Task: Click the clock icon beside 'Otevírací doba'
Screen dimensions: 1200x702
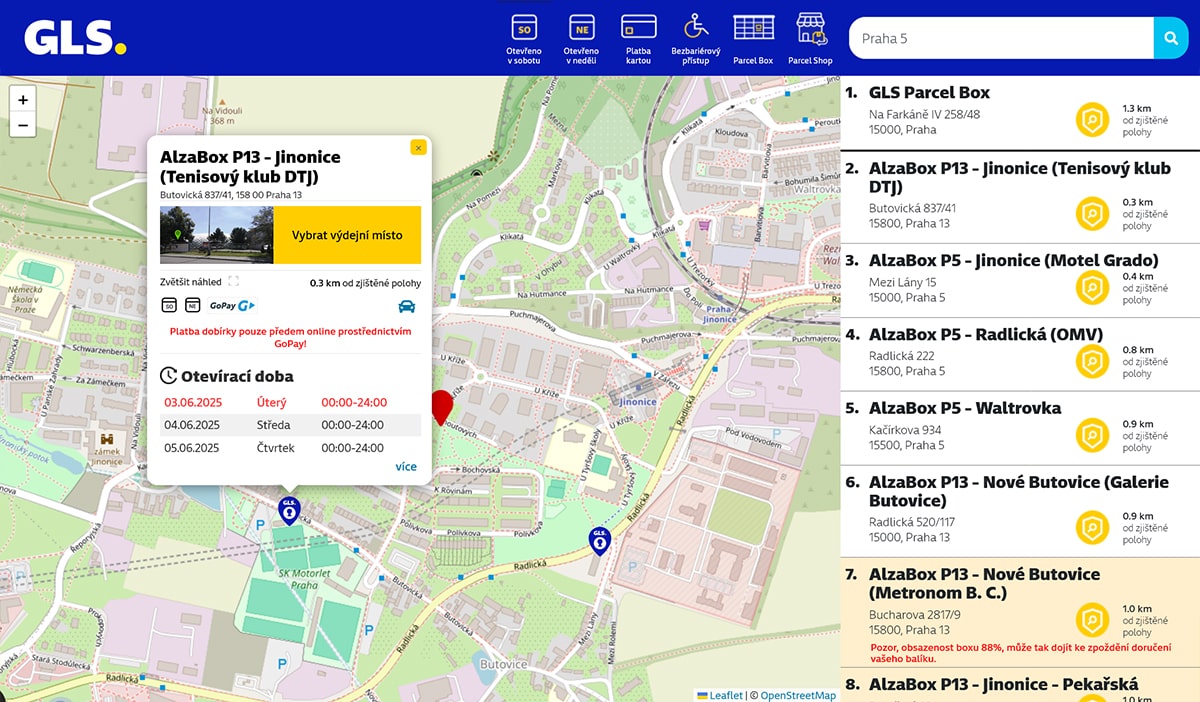Action: (x=169, y=377)
